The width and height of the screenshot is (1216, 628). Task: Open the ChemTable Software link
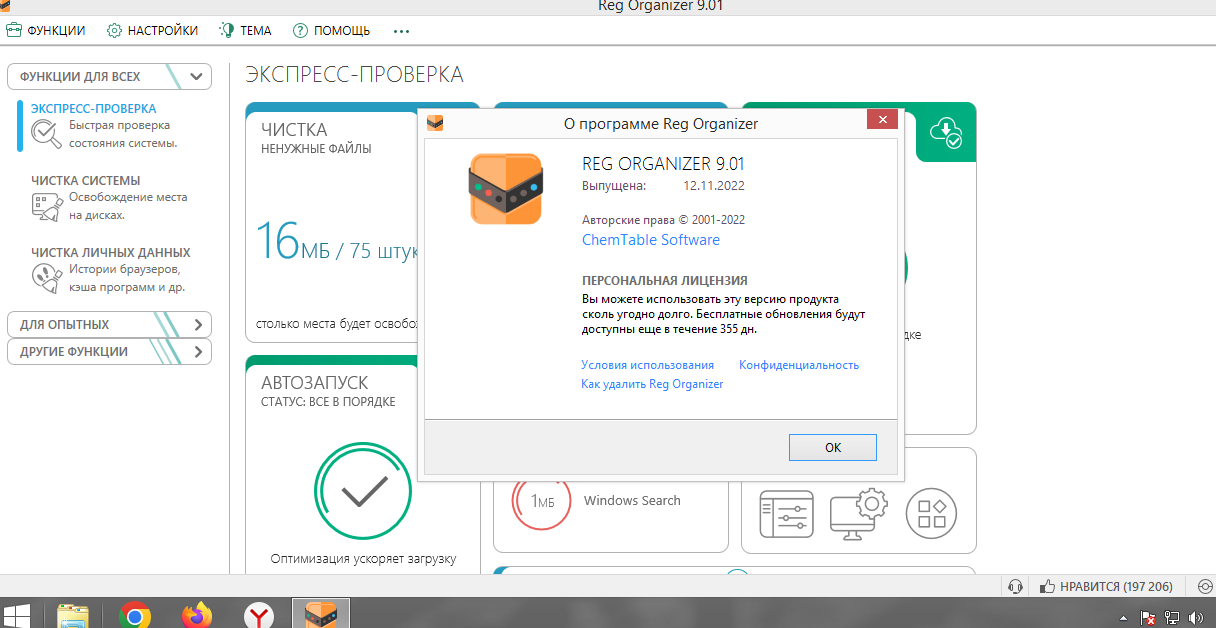point(651,240)
